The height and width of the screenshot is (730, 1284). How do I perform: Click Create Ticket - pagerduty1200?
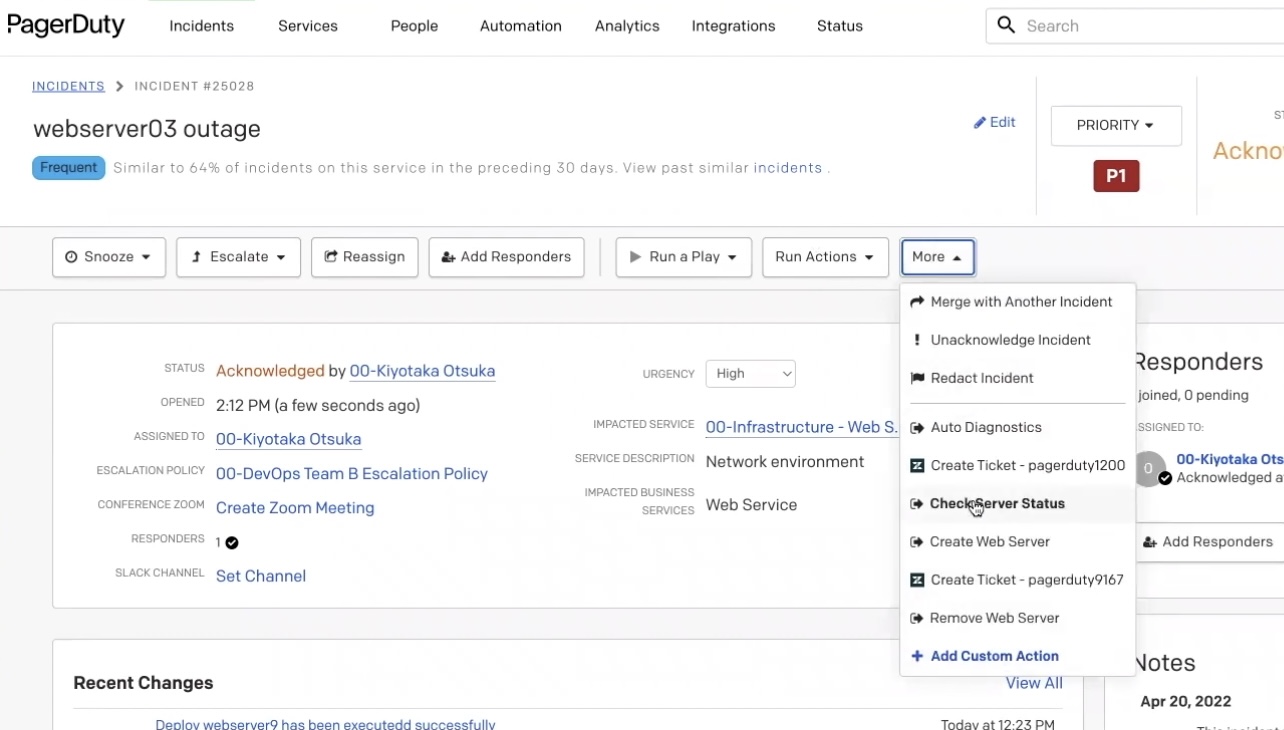click(x=1027, y=465)
